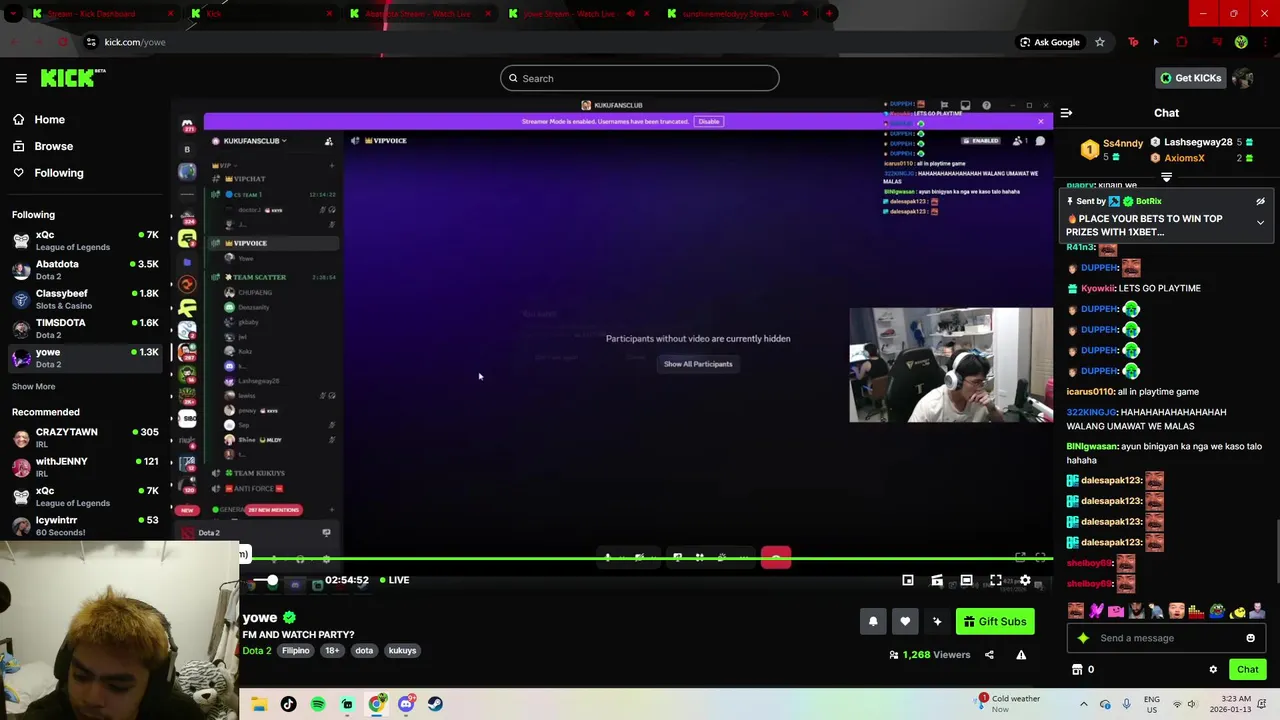Click the Dota 2 category link under the title
Screen dimensions: 1280x720
click(x=257, y=651)
